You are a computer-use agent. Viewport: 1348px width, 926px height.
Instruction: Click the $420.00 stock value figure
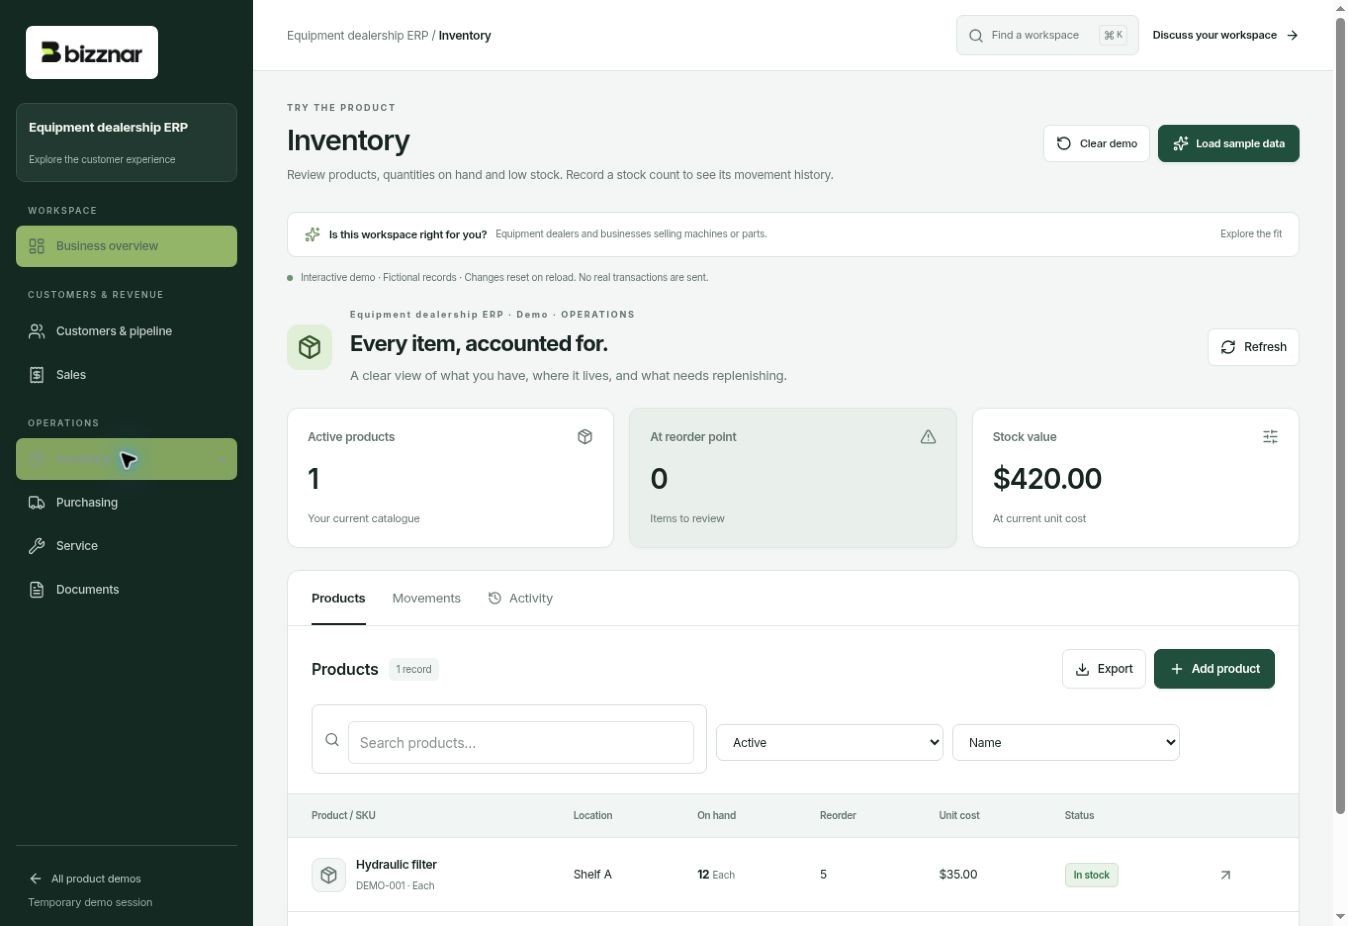[1047, 479]
